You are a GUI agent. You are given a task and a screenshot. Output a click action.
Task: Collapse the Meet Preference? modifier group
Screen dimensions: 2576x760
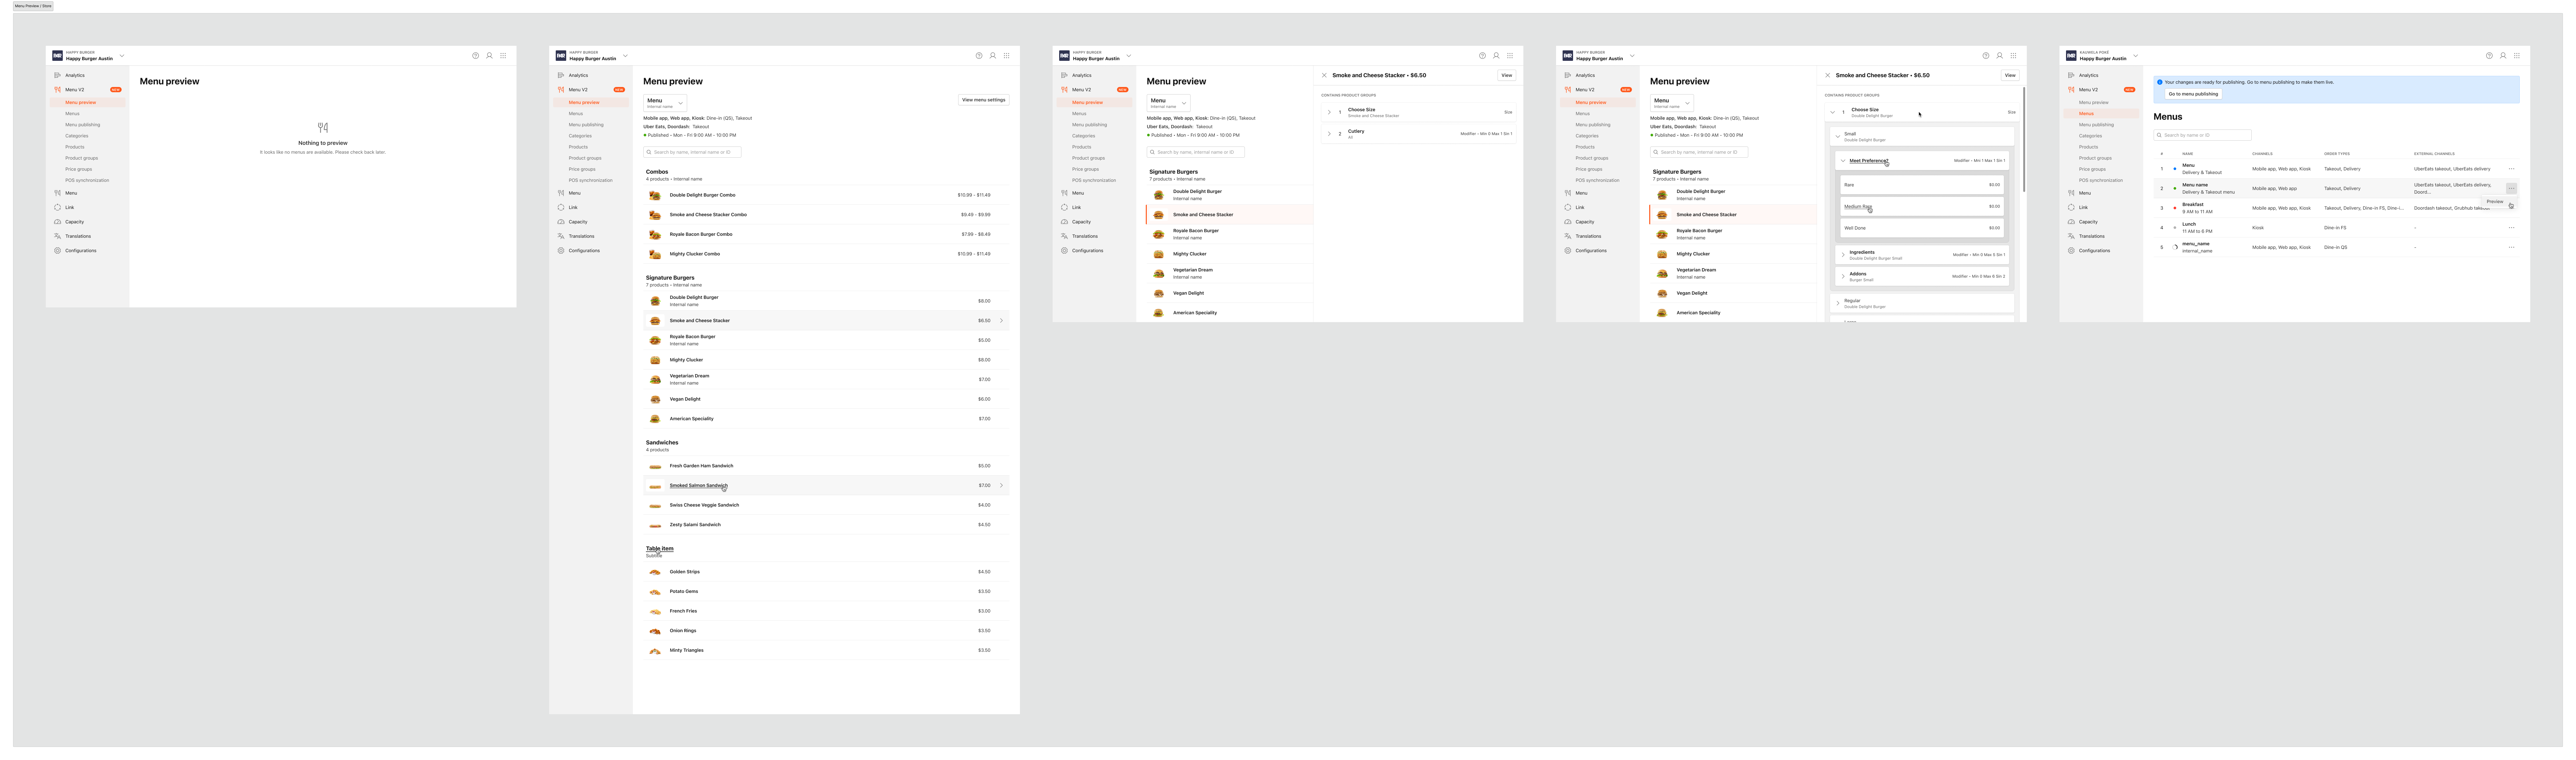[1843, 161]
